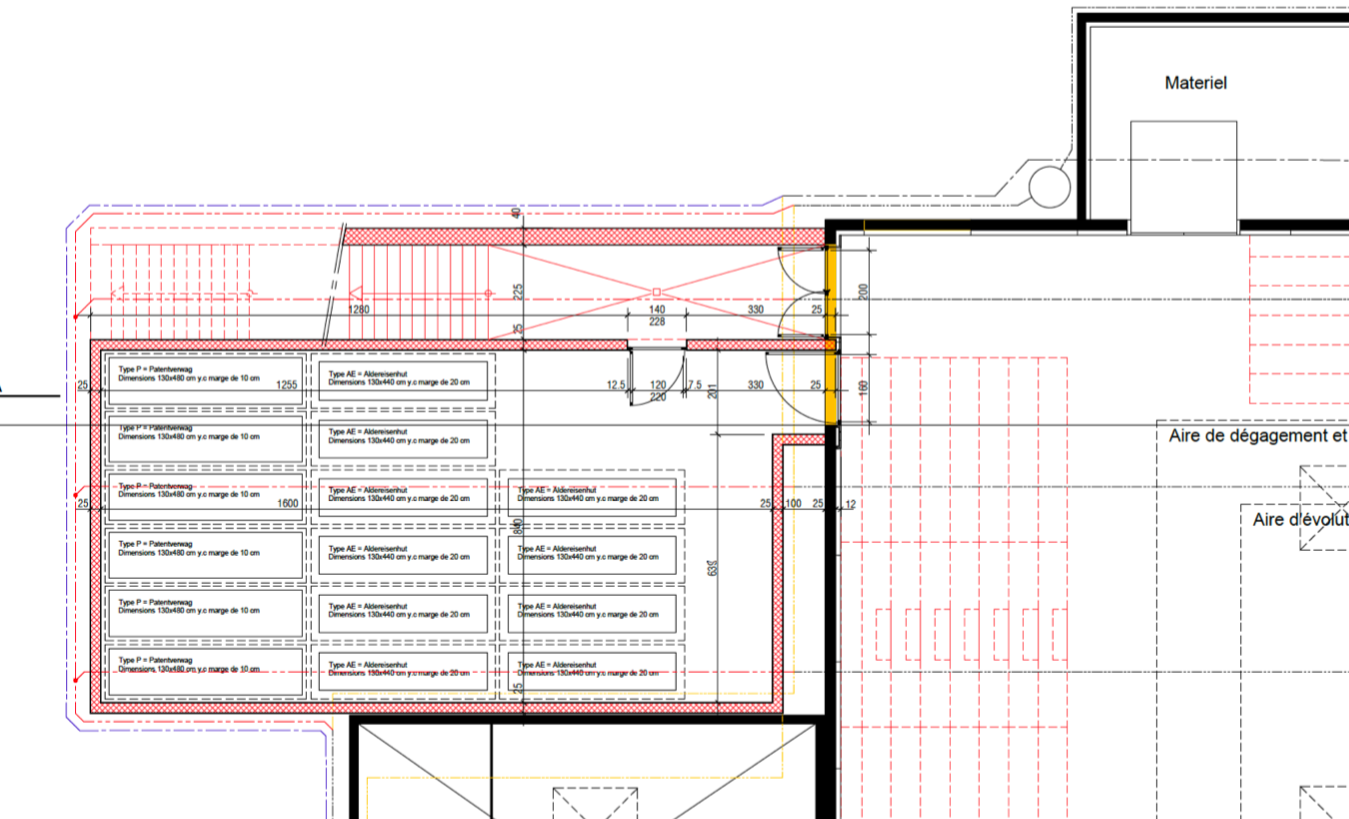Select the 1280 dimension label
Screen dimensions: 1349x819
tap(359, 310)
